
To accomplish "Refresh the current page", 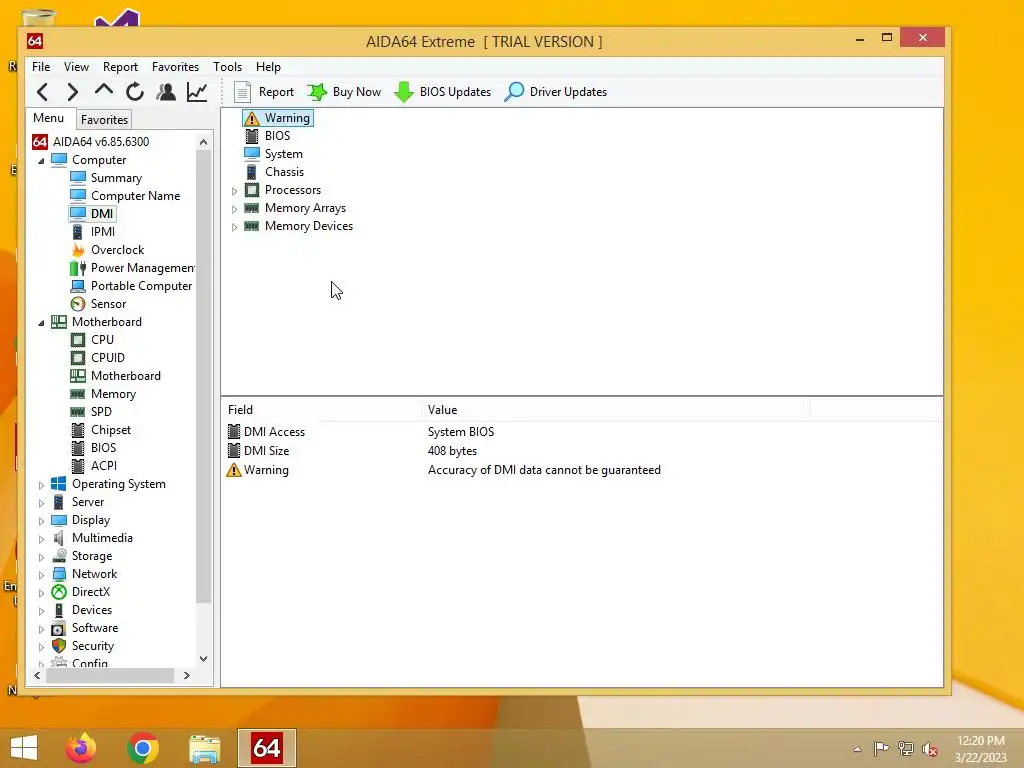I will (135, 92).
